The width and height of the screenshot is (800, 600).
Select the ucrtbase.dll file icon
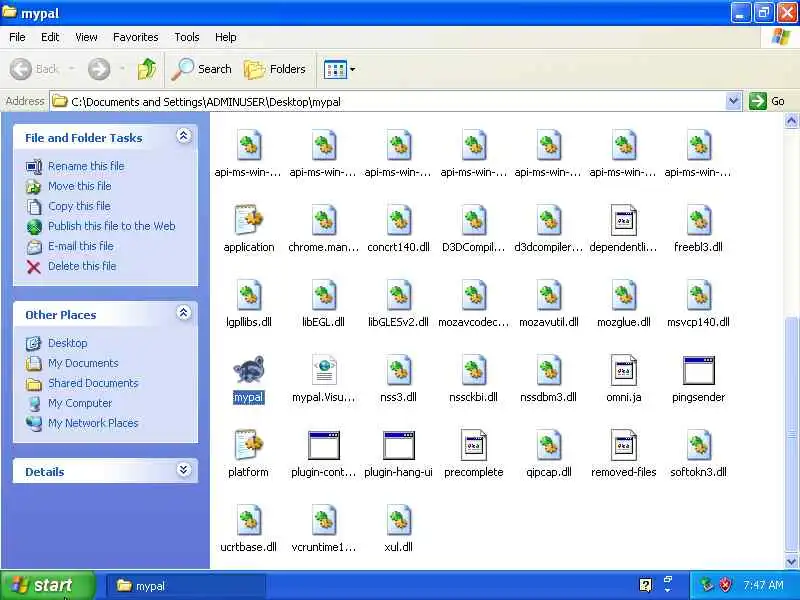(x=248, y=520)
